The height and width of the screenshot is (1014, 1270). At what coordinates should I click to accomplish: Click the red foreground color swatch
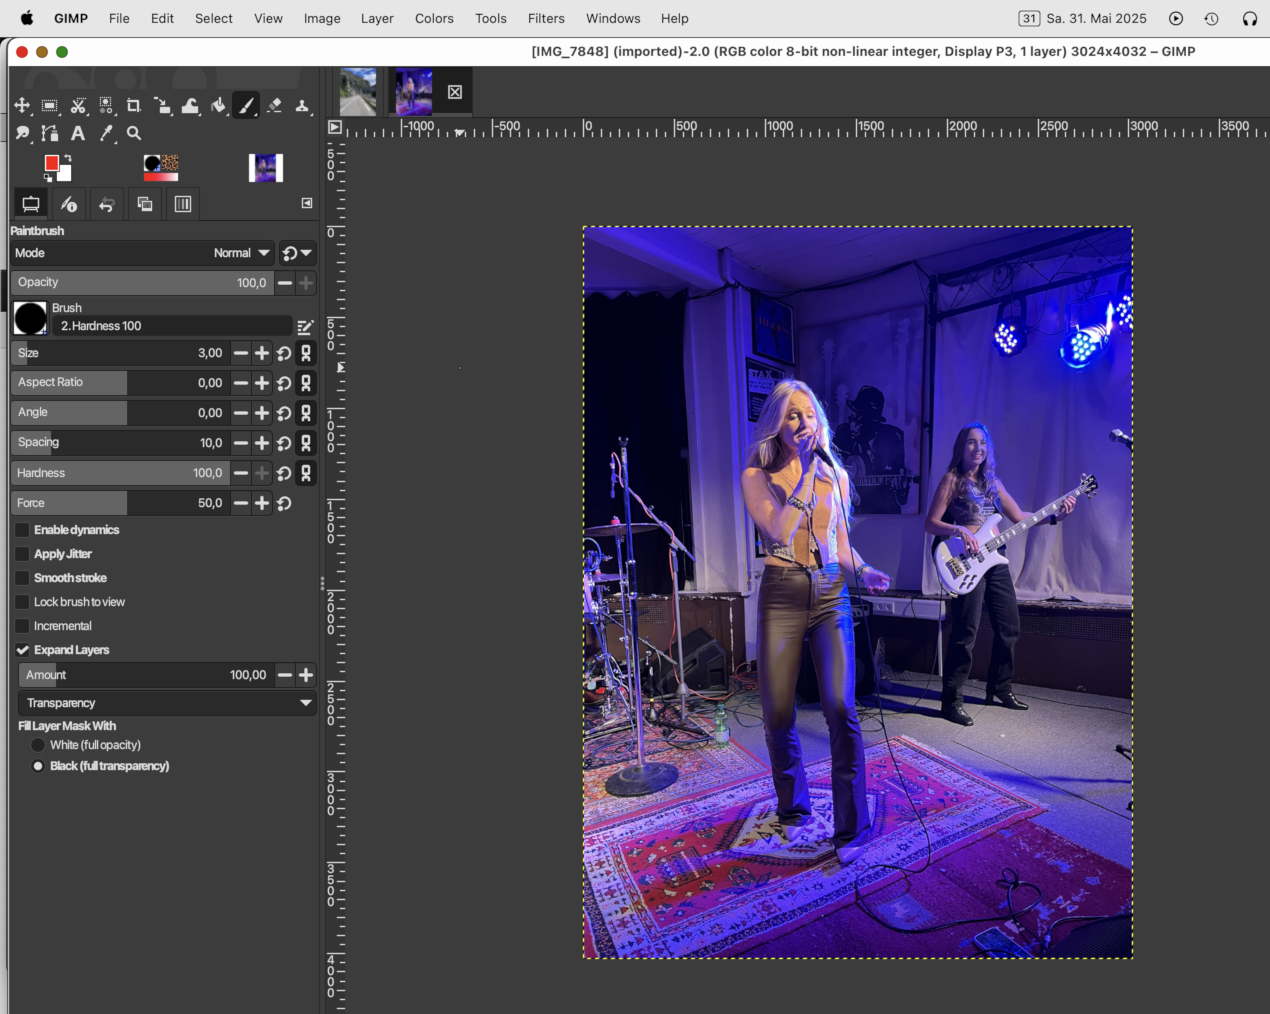(x=51, y=163)
